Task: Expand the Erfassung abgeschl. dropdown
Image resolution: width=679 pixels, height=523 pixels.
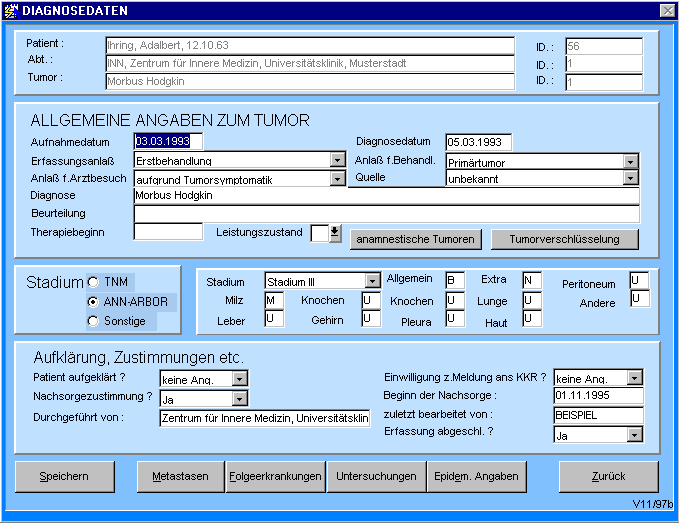Action: point(635,435)
